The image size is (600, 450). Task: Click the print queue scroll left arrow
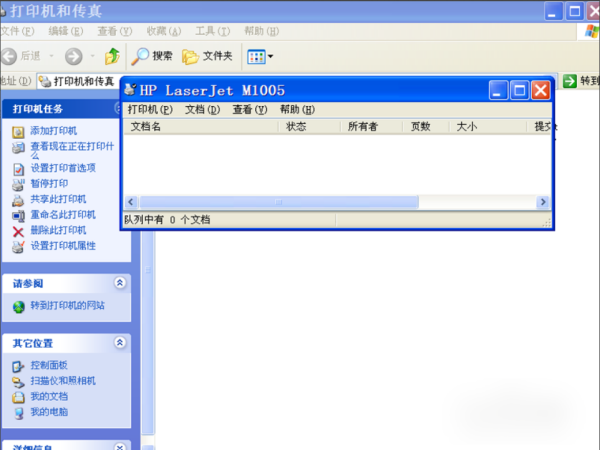pyautogui.click(x=131, y=202)
